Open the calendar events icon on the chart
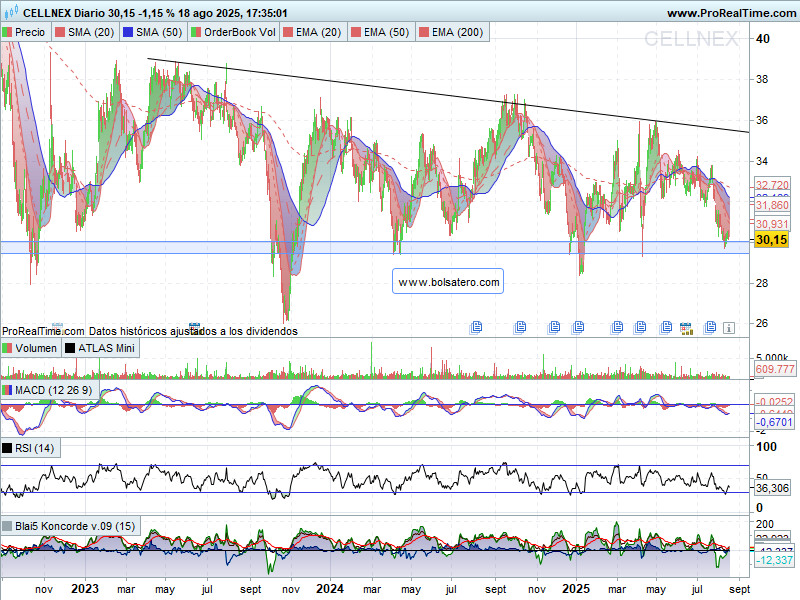Screen dimensions: 800x600 687,327
